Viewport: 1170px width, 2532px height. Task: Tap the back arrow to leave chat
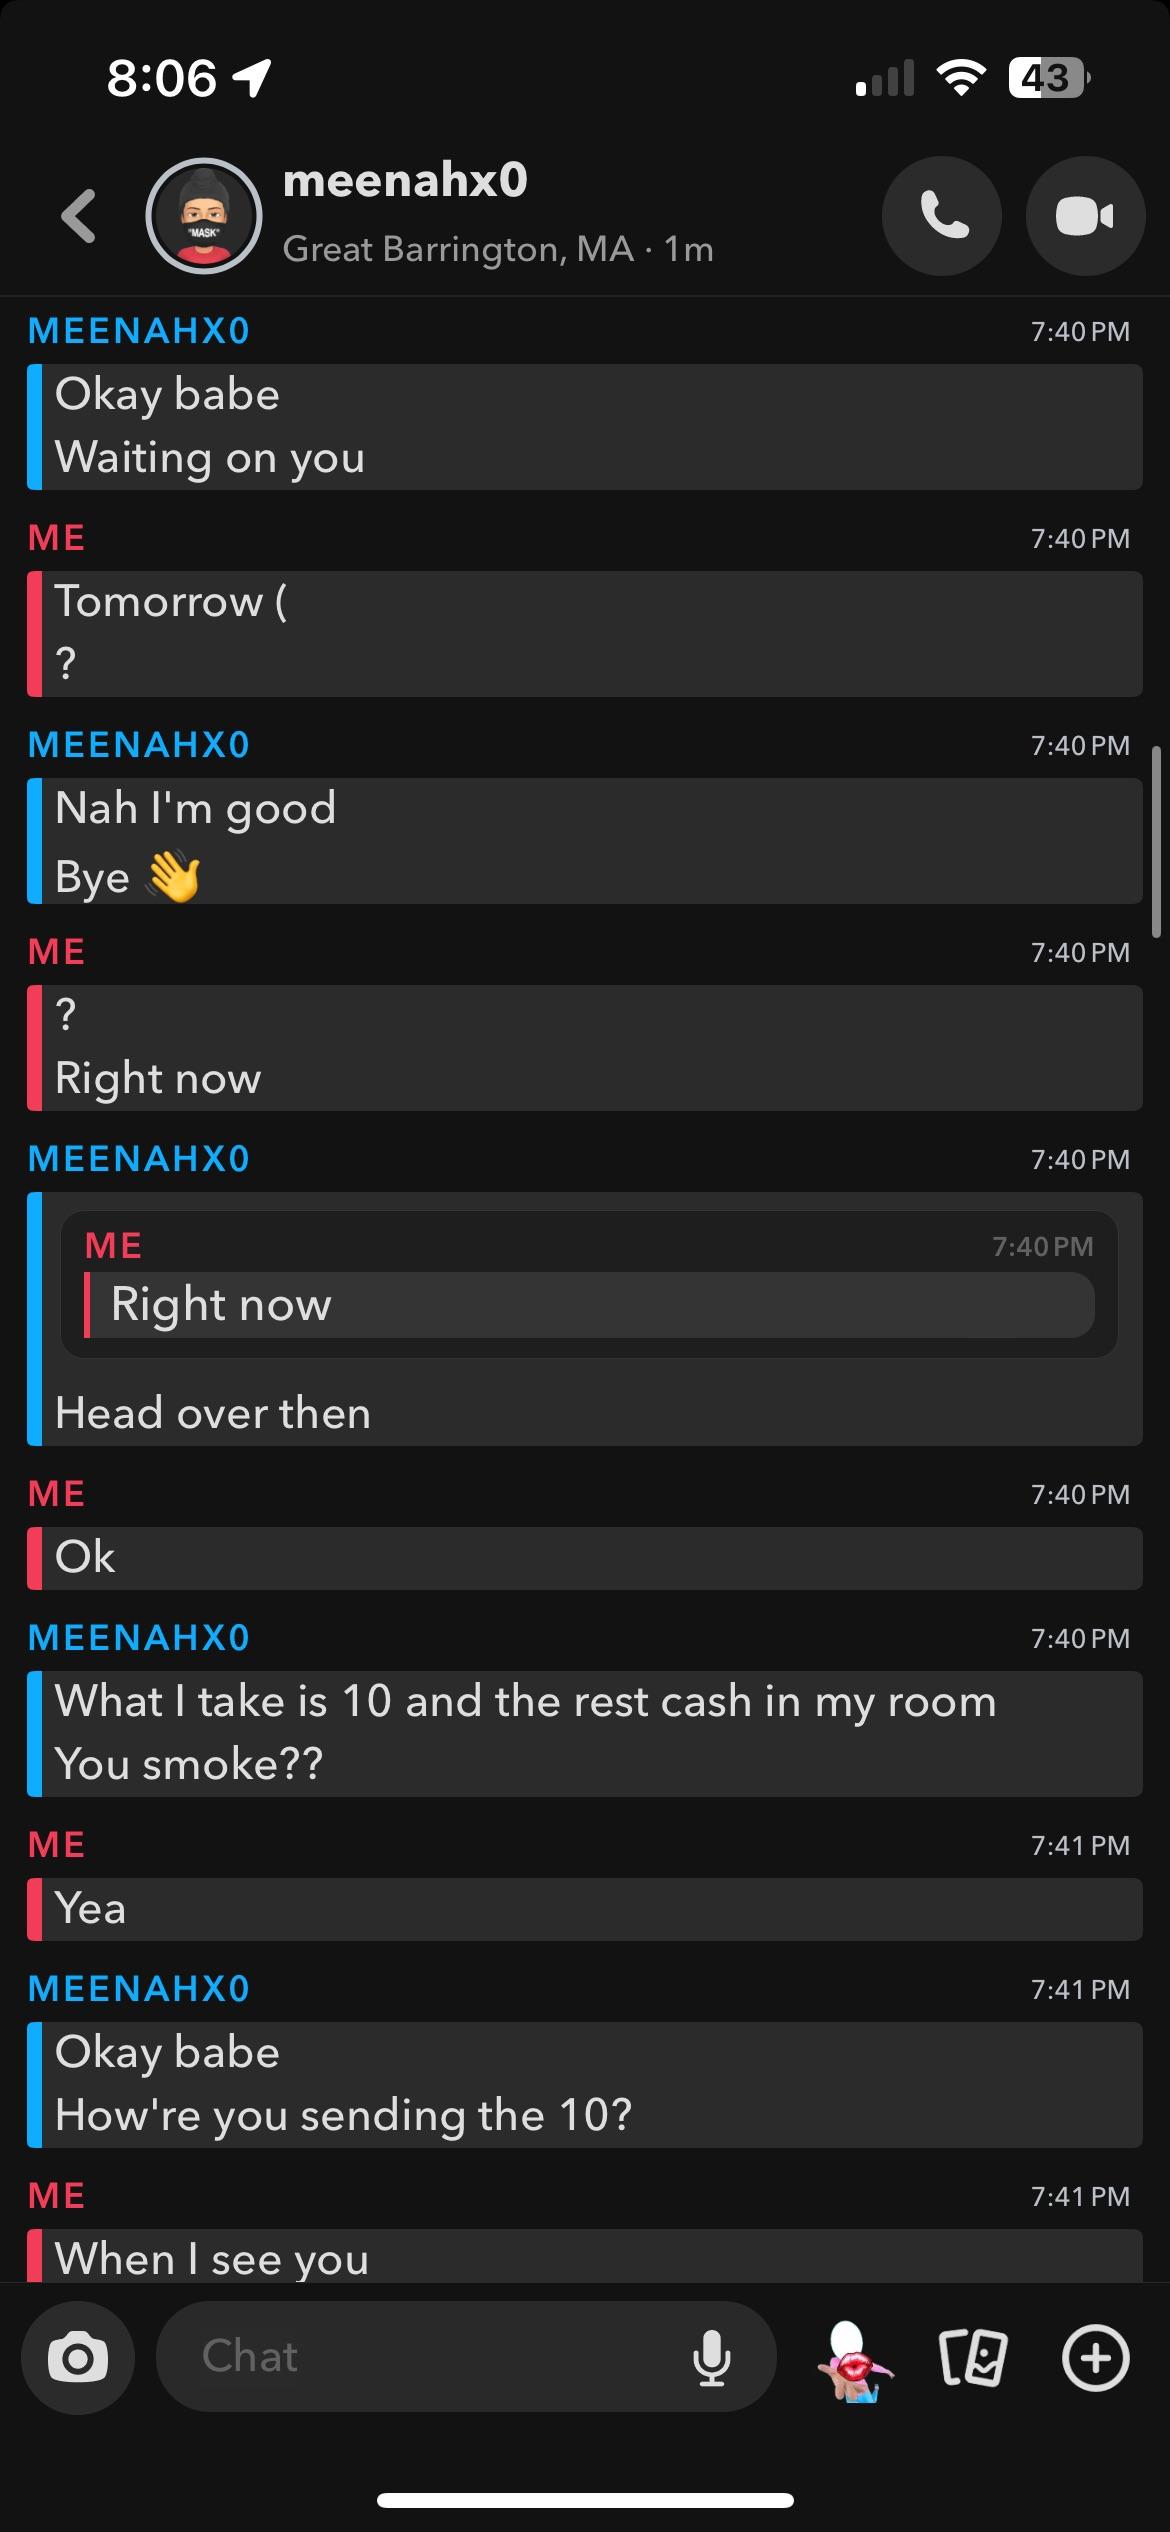point(78,216)
